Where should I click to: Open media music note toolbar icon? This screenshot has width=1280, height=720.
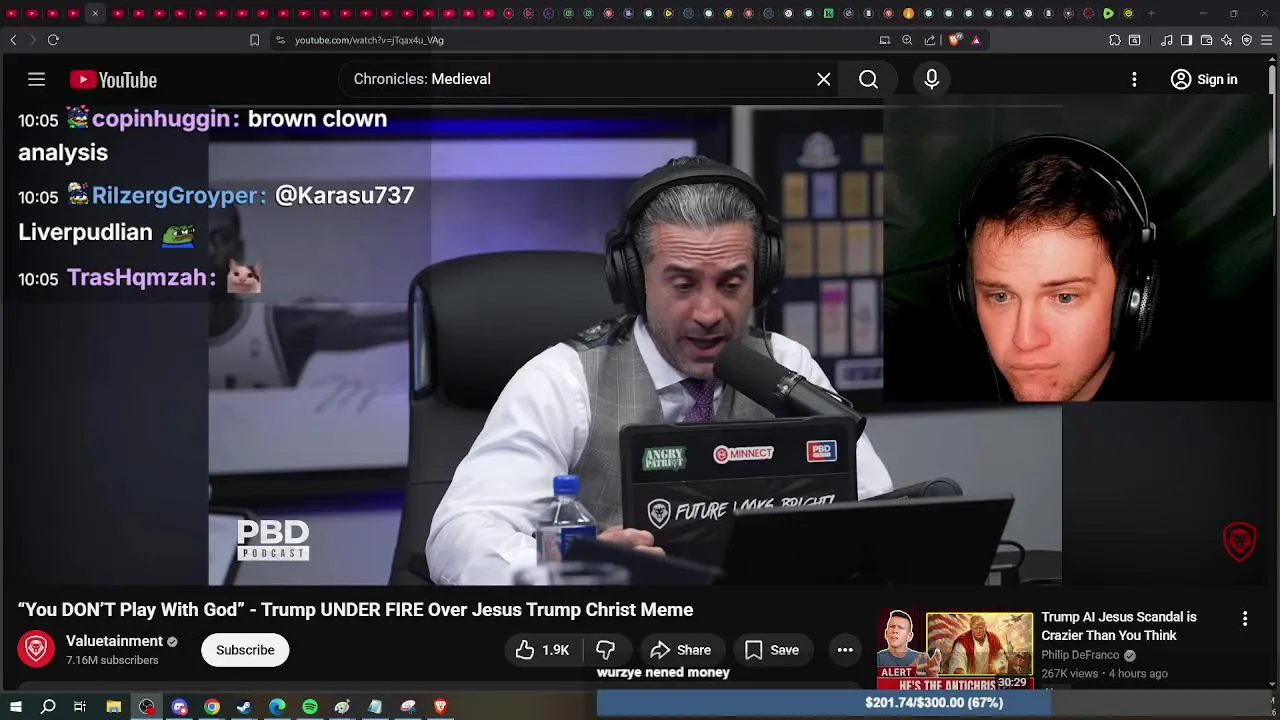1166,40
